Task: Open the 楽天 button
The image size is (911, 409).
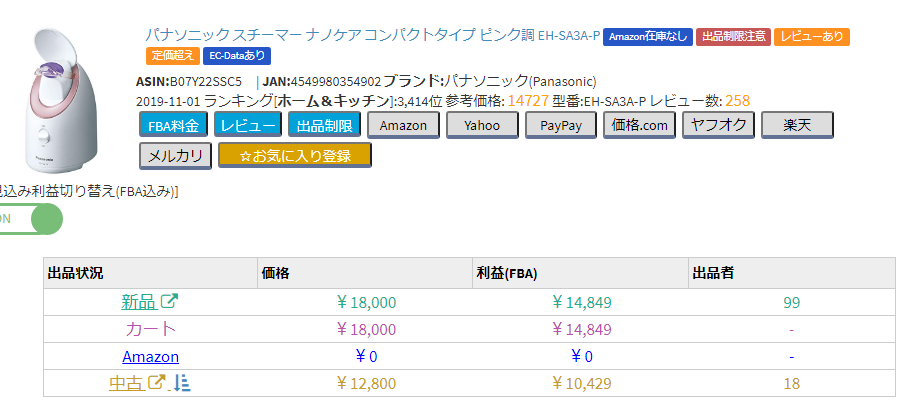Action: (x=797, y=125)
